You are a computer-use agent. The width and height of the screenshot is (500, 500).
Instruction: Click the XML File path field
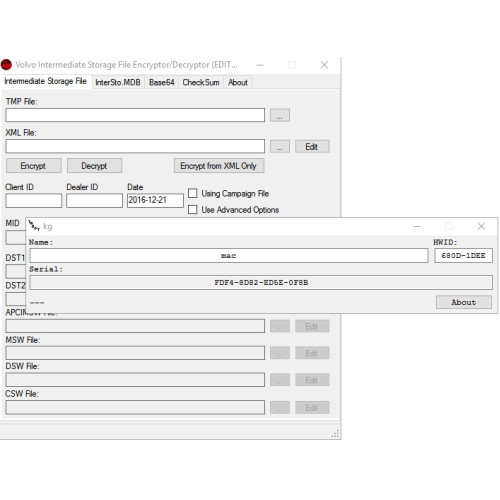pos(135,146)
